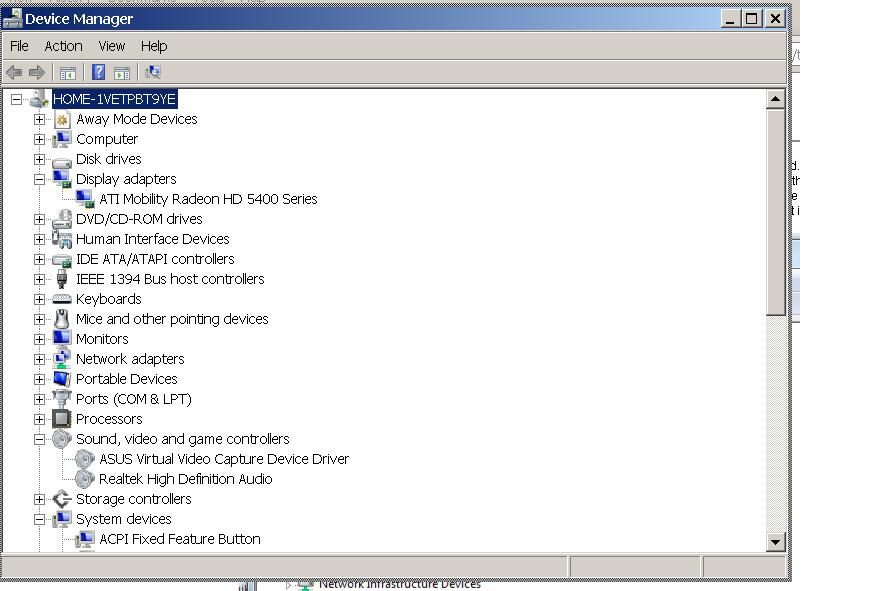Viewport: 892px width, 591px height.
Task: Open the View menu
Action: [x=112, y=46]
